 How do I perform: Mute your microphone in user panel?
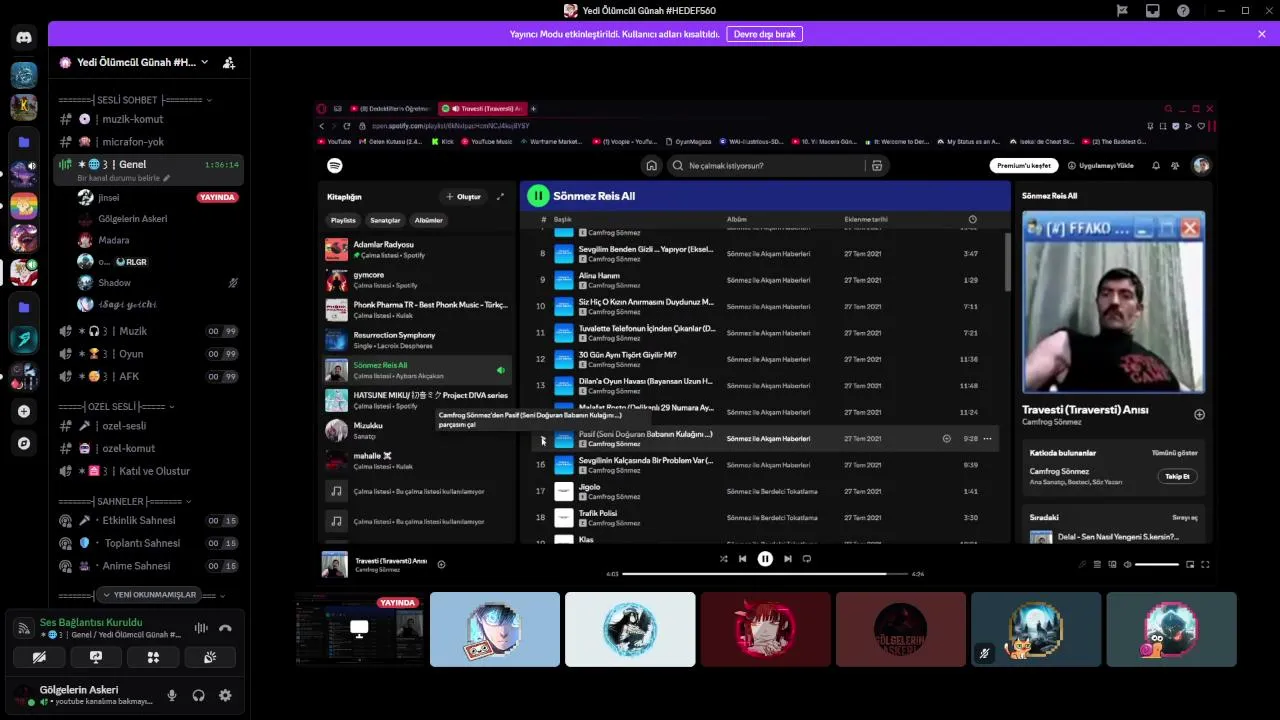click(172, 695)
